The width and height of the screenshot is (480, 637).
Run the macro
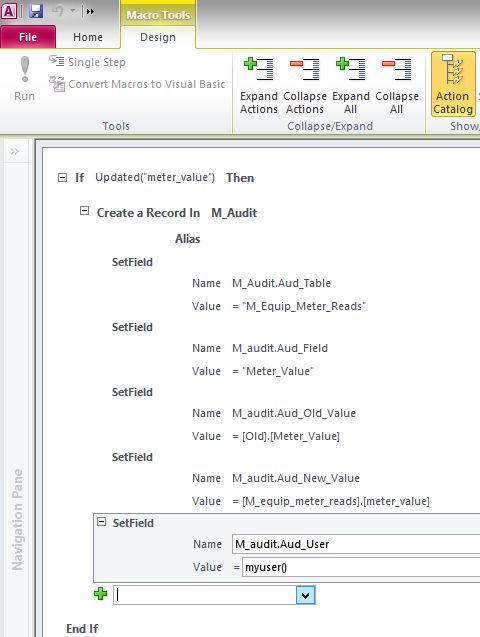coord(24,79)
